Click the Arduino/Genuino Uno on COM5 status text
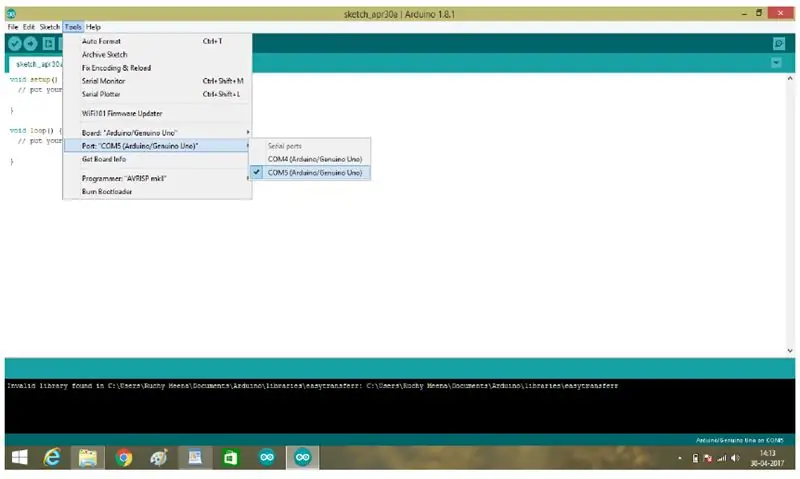Image resolution: width=800 pixels, height=479 pixels. coord(739,440)
